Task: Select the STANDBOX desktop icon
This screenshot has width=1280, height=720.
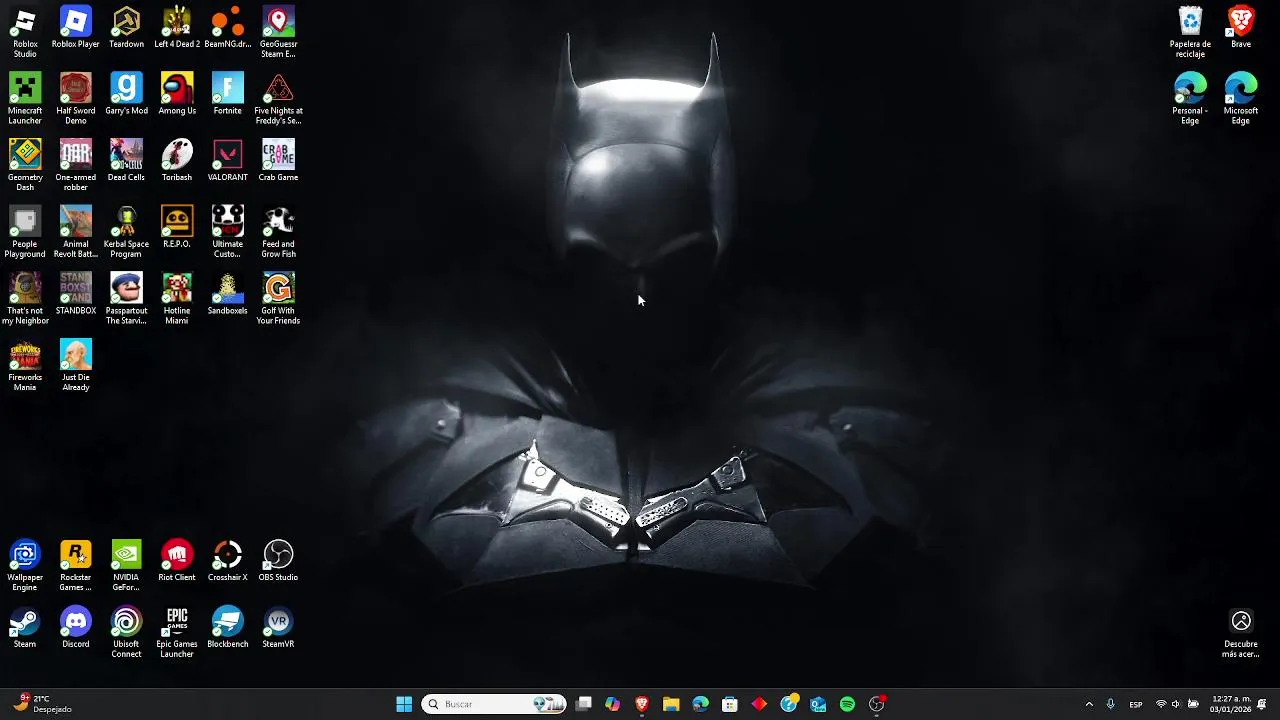Action: pos(76,295)
